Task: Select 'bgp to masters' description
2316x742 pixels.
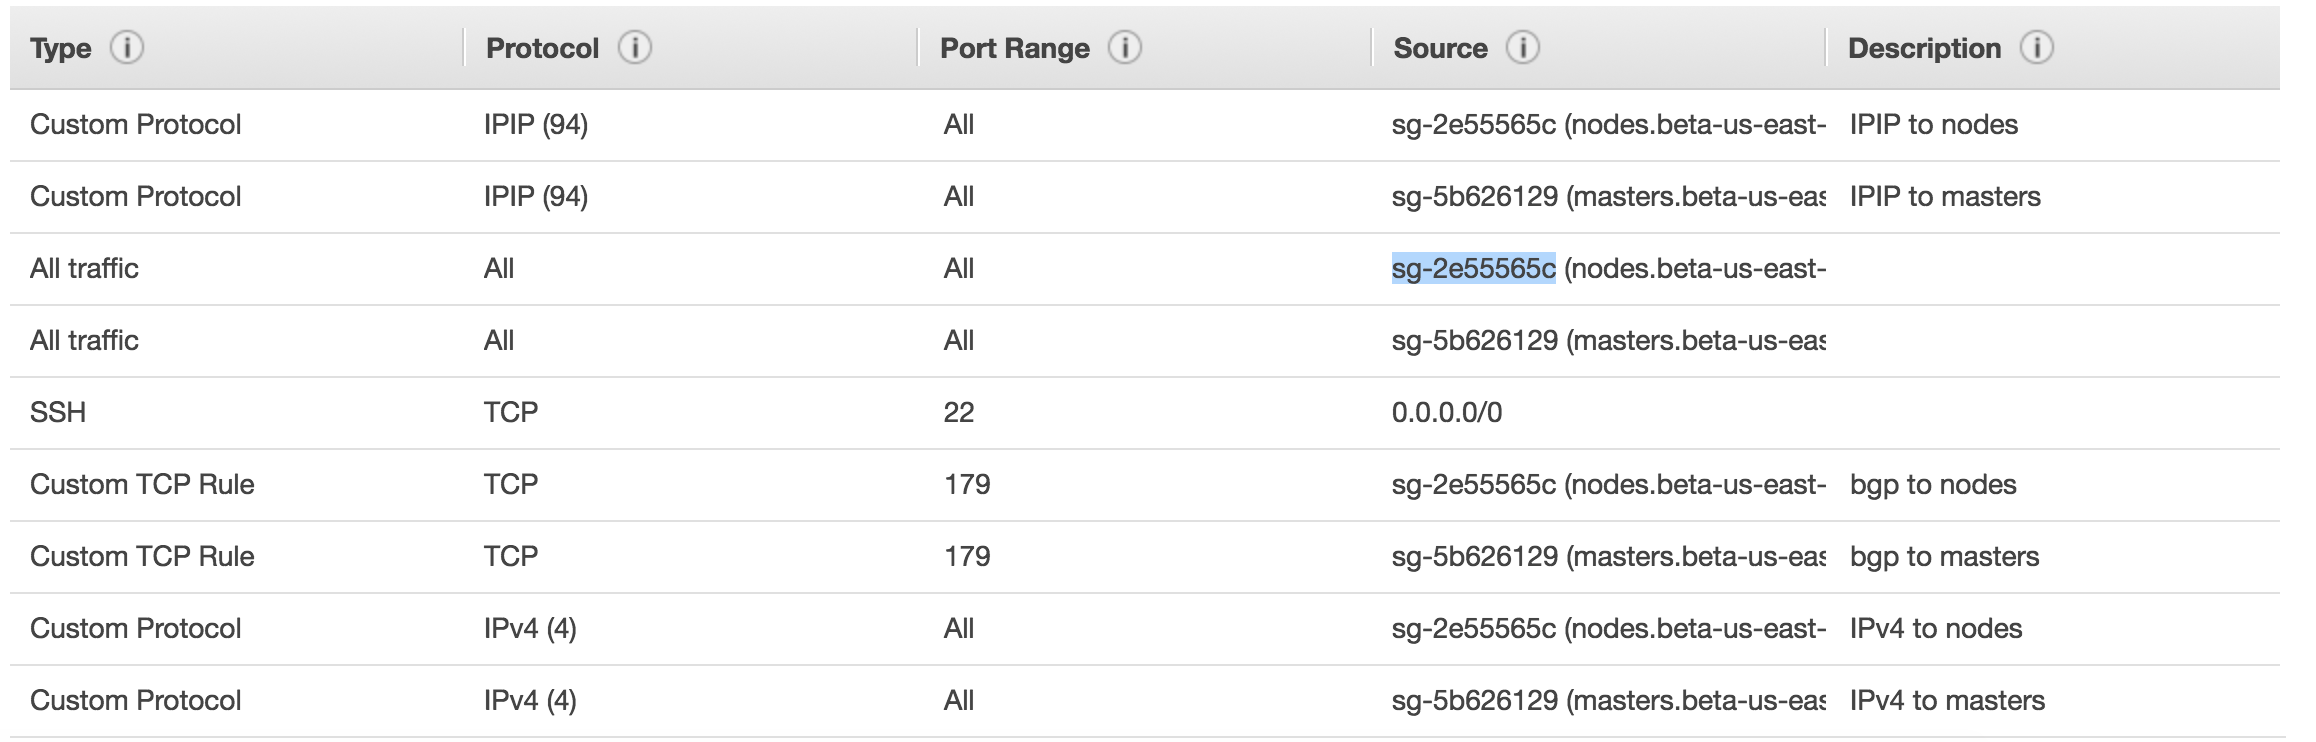Action: click(1944, 556)
